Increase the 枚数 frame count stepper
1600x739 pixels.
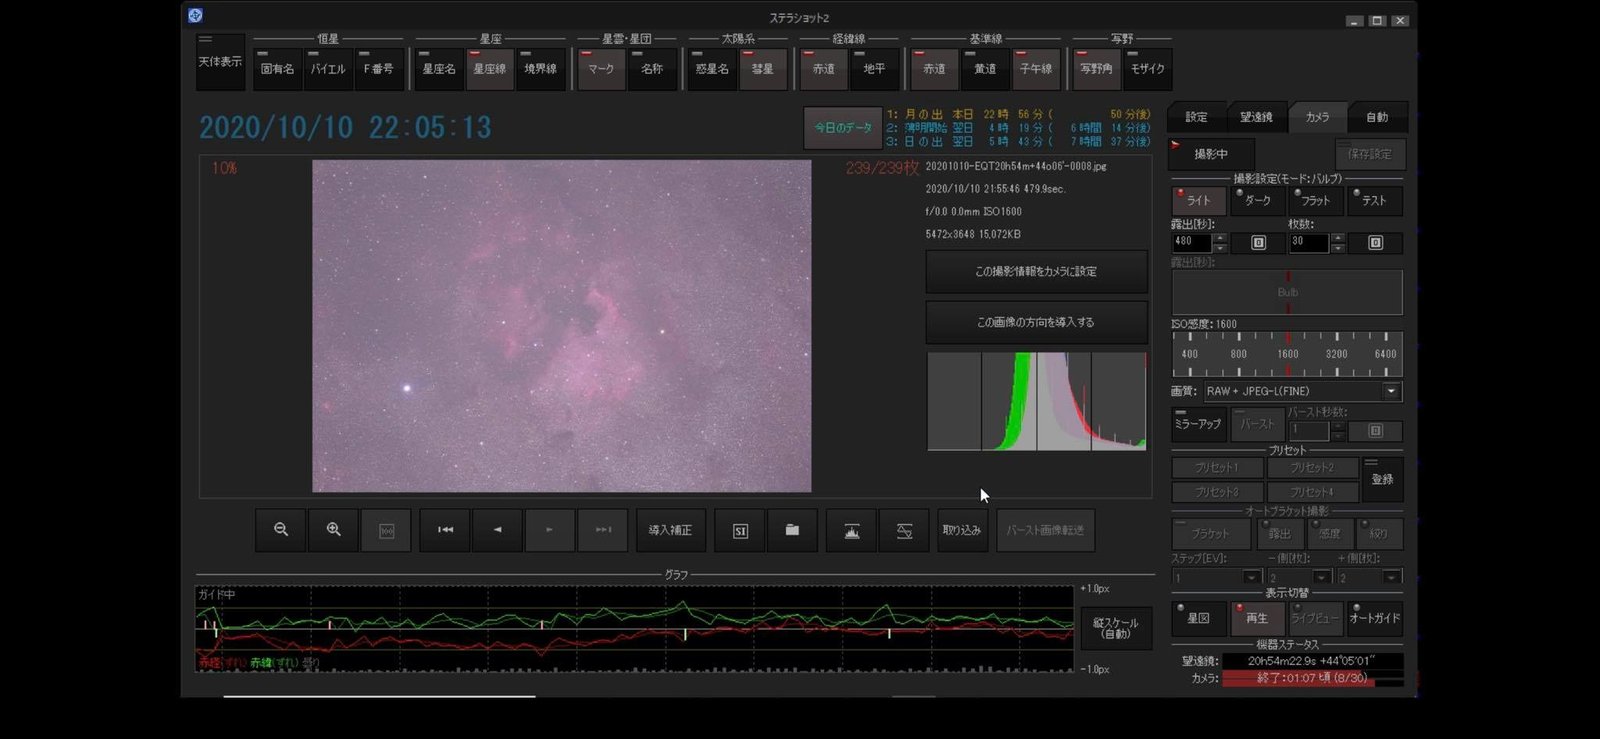coord(1337,238)
